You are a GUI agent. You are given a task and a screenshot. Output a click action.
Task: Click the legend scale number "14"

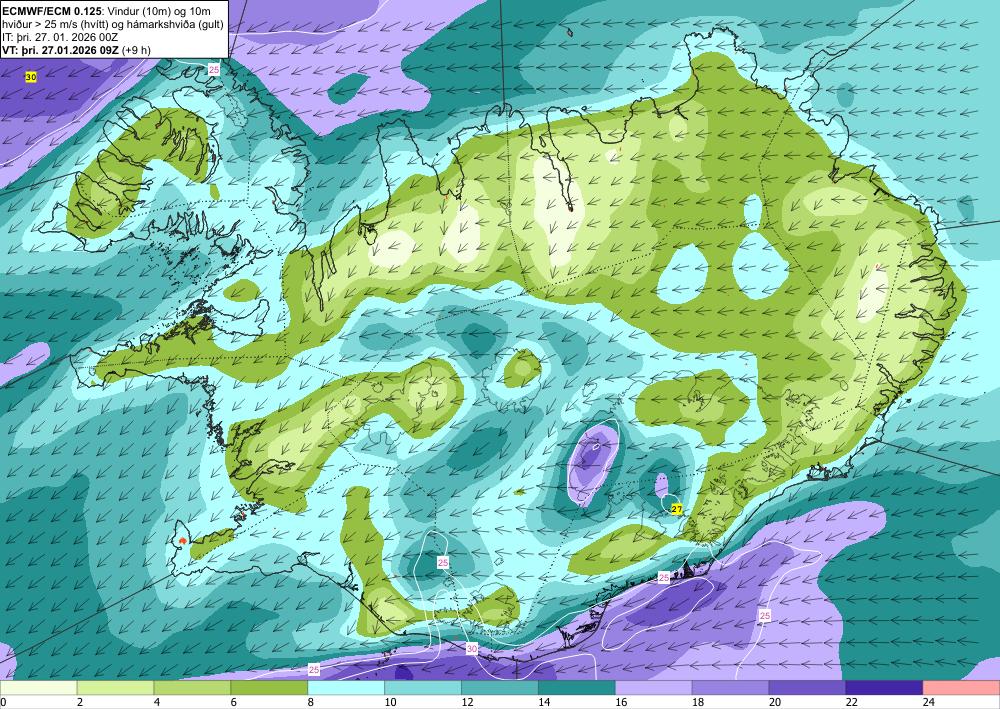(544, 702)
